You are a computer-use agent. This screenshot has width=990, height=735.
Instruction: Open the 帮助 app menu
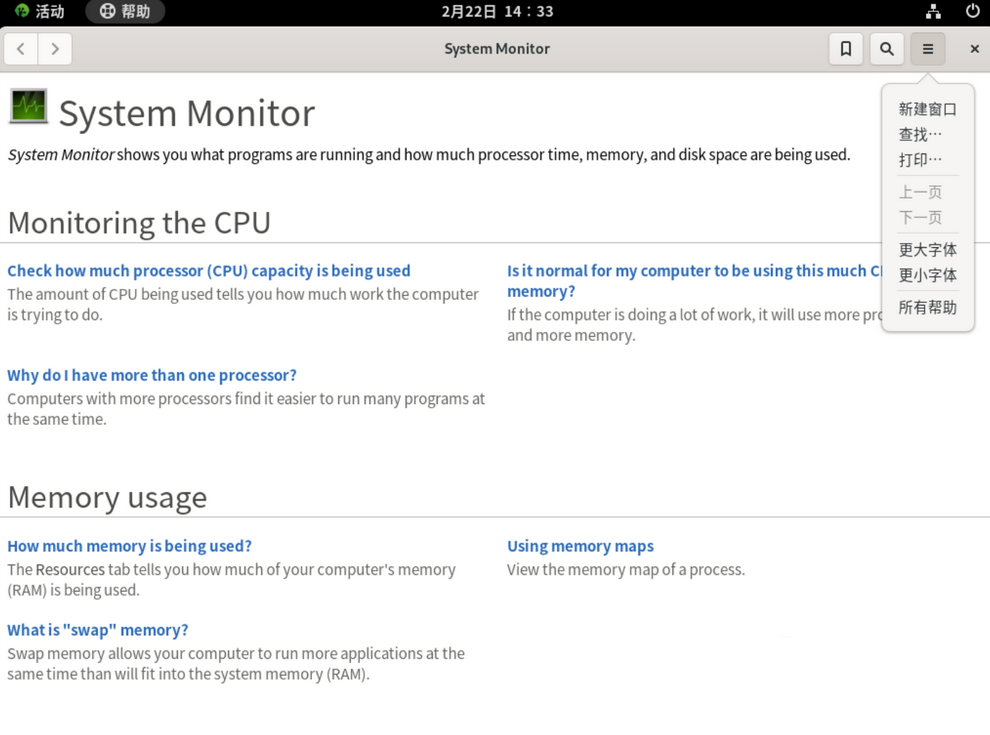tap(125, 12)
